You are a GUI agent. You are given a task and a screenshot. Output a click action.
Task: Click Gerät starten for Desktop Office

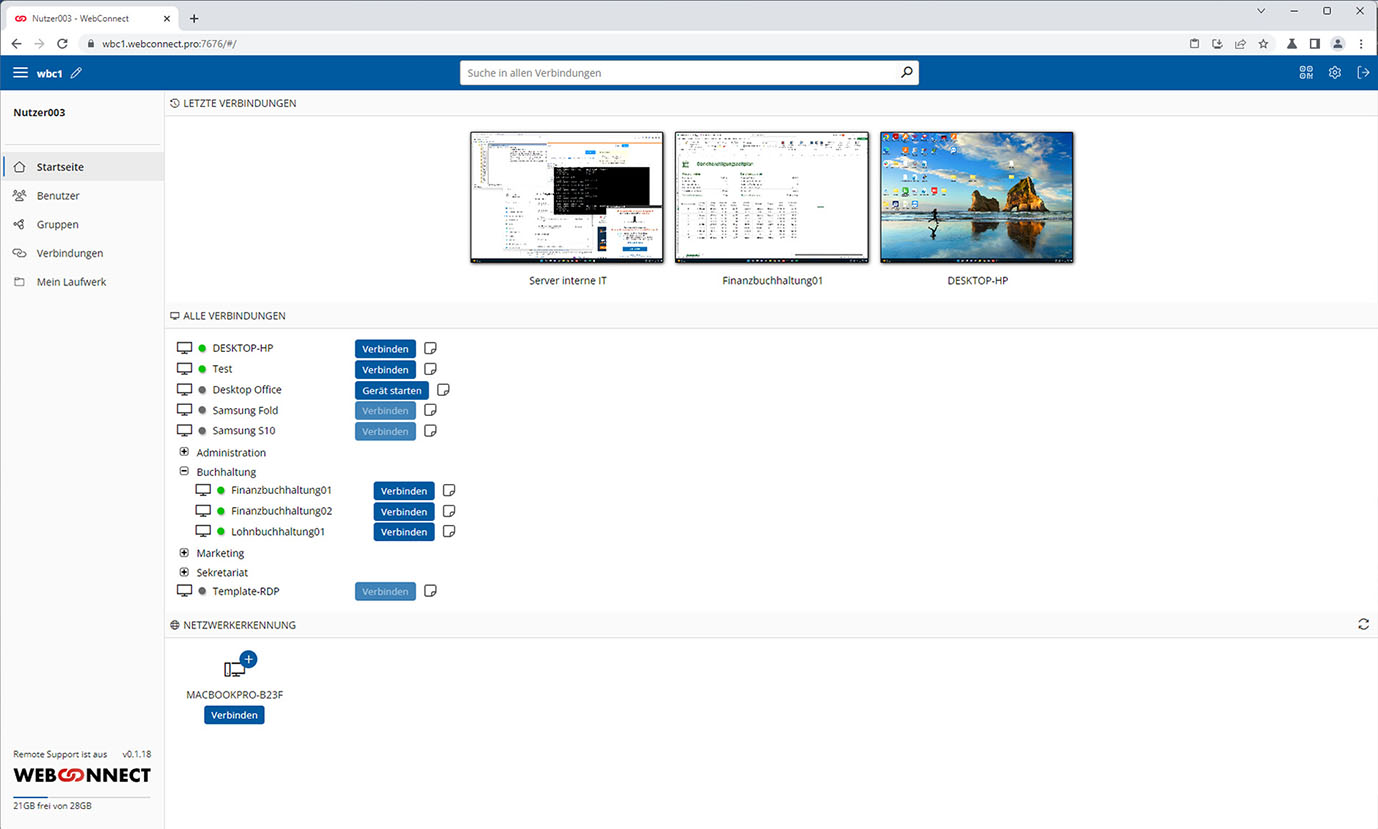pyautogui.click(x=391, y=390)
